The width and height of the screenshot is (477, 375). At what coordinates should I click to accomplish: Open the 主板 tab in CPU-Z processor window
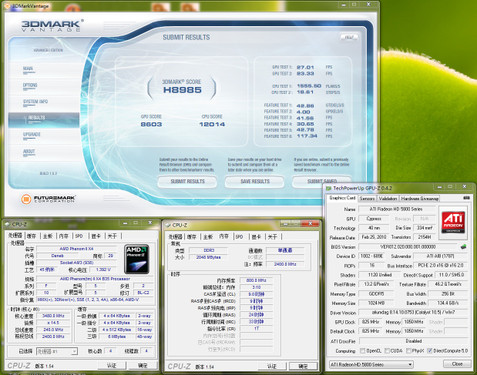point(48,236)
